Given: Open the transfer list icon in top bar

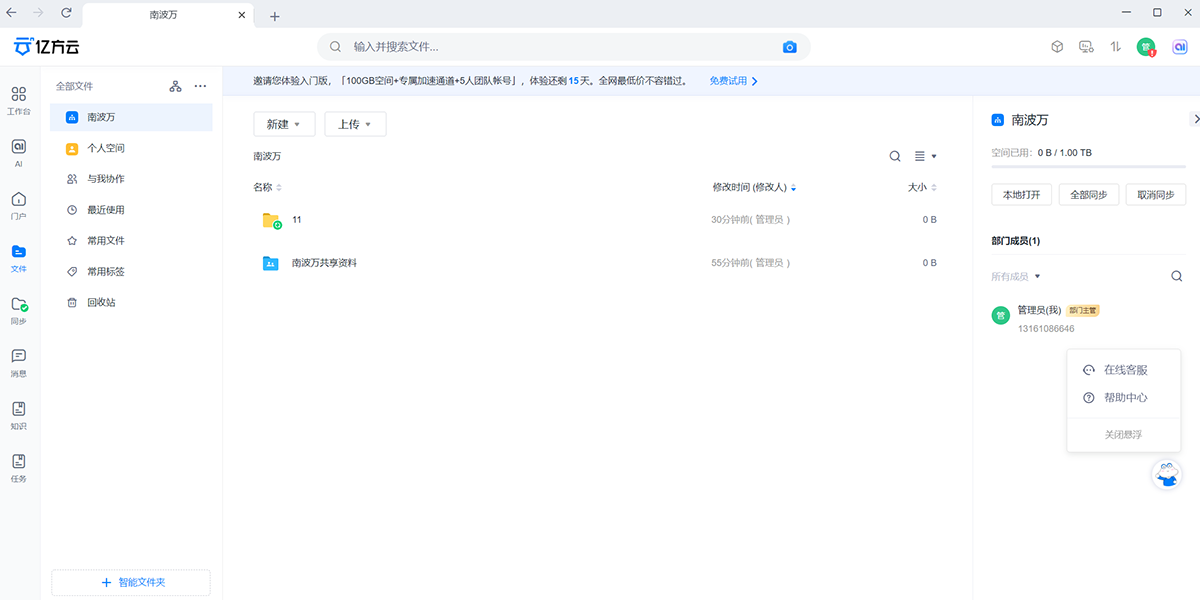Looking at the screenshot, I should [x=1114, y=46].
